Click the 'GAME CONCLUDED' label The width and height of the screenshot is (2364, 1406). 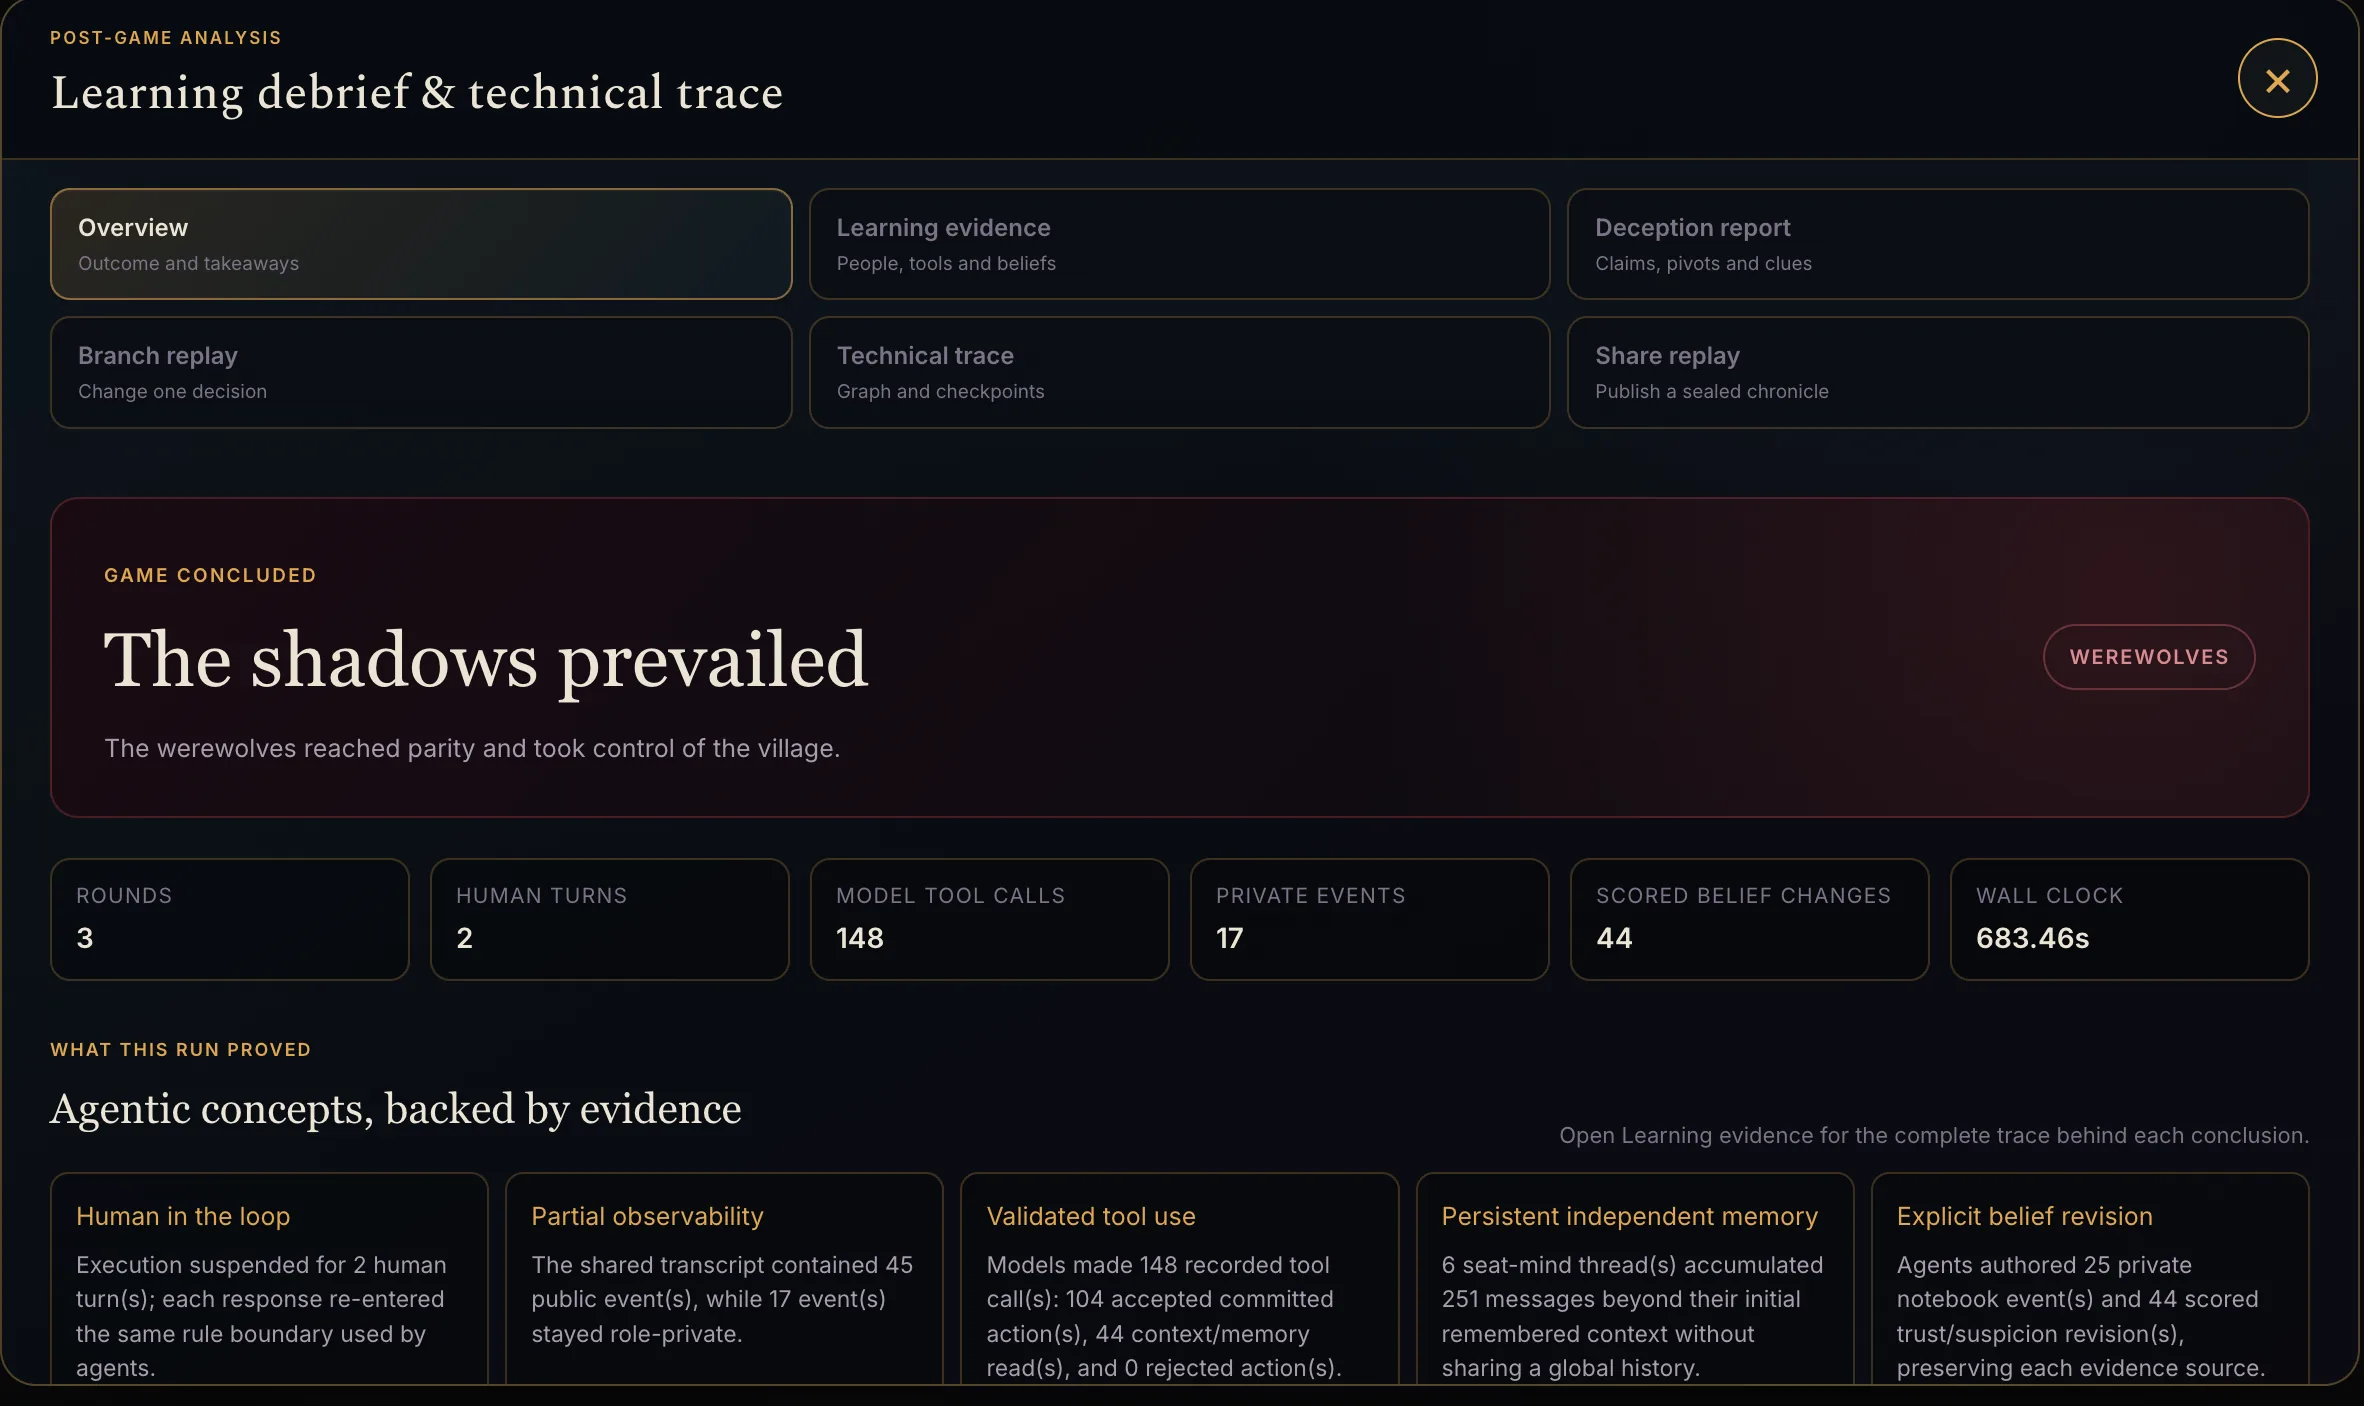[x=210, y=575]
